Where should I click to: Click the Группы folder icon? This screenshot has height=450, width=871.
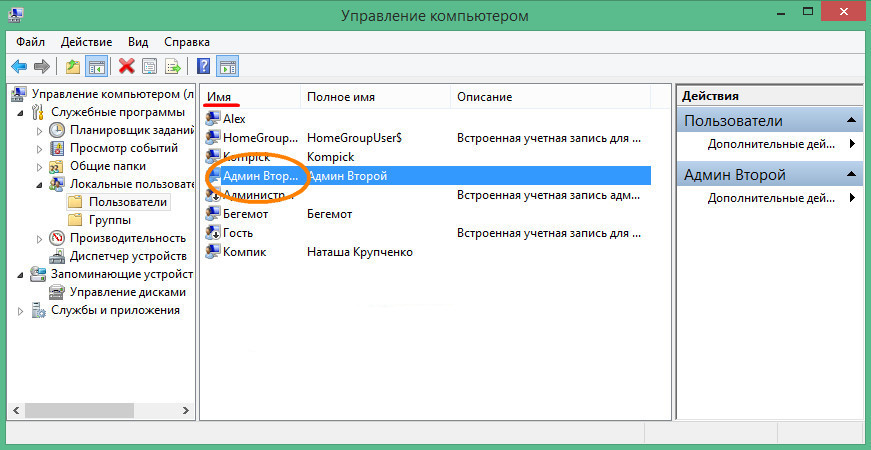75,220
